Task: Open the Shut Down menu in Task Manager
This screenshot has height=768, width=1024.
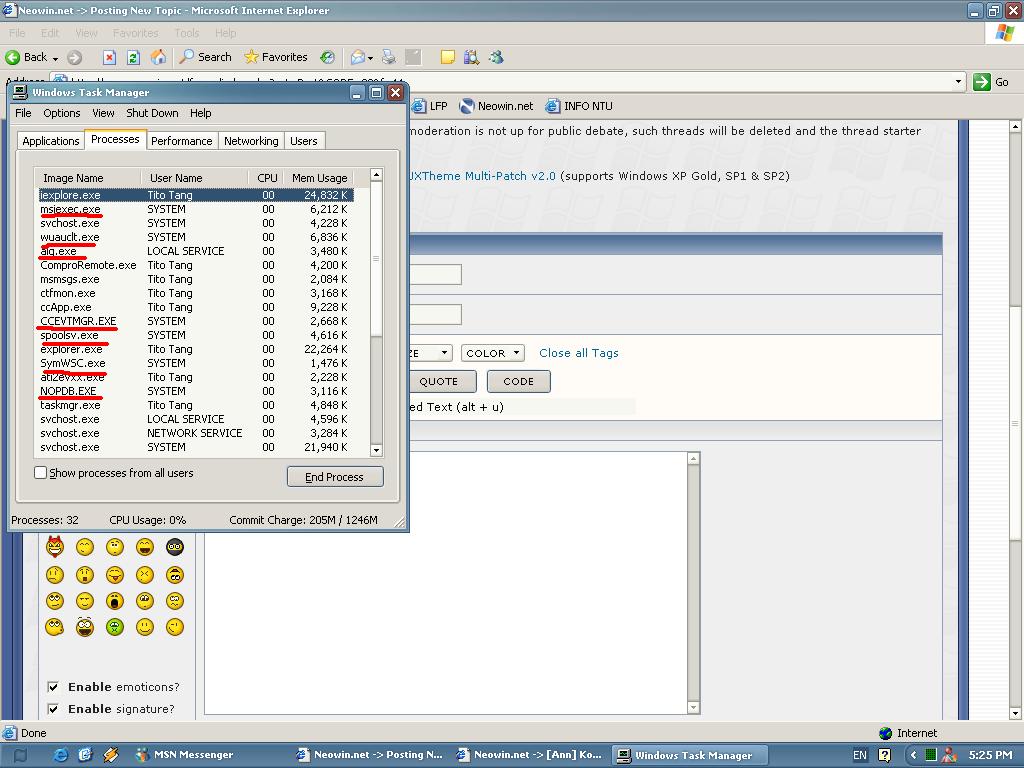Action: click(x=152, y=113)
